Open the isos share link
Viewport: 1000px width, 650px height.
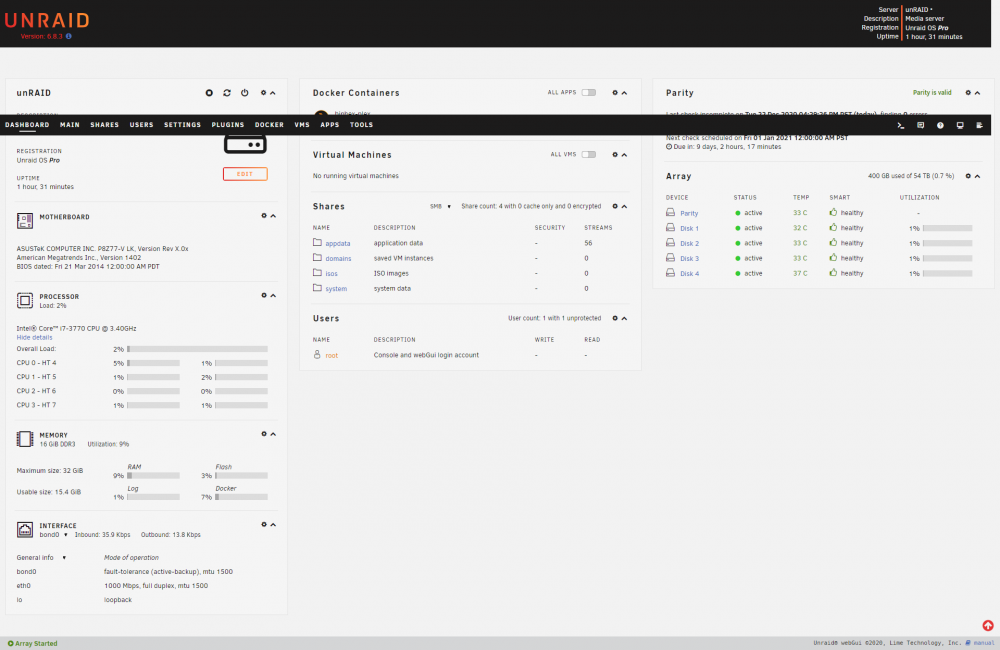point(332,274)
